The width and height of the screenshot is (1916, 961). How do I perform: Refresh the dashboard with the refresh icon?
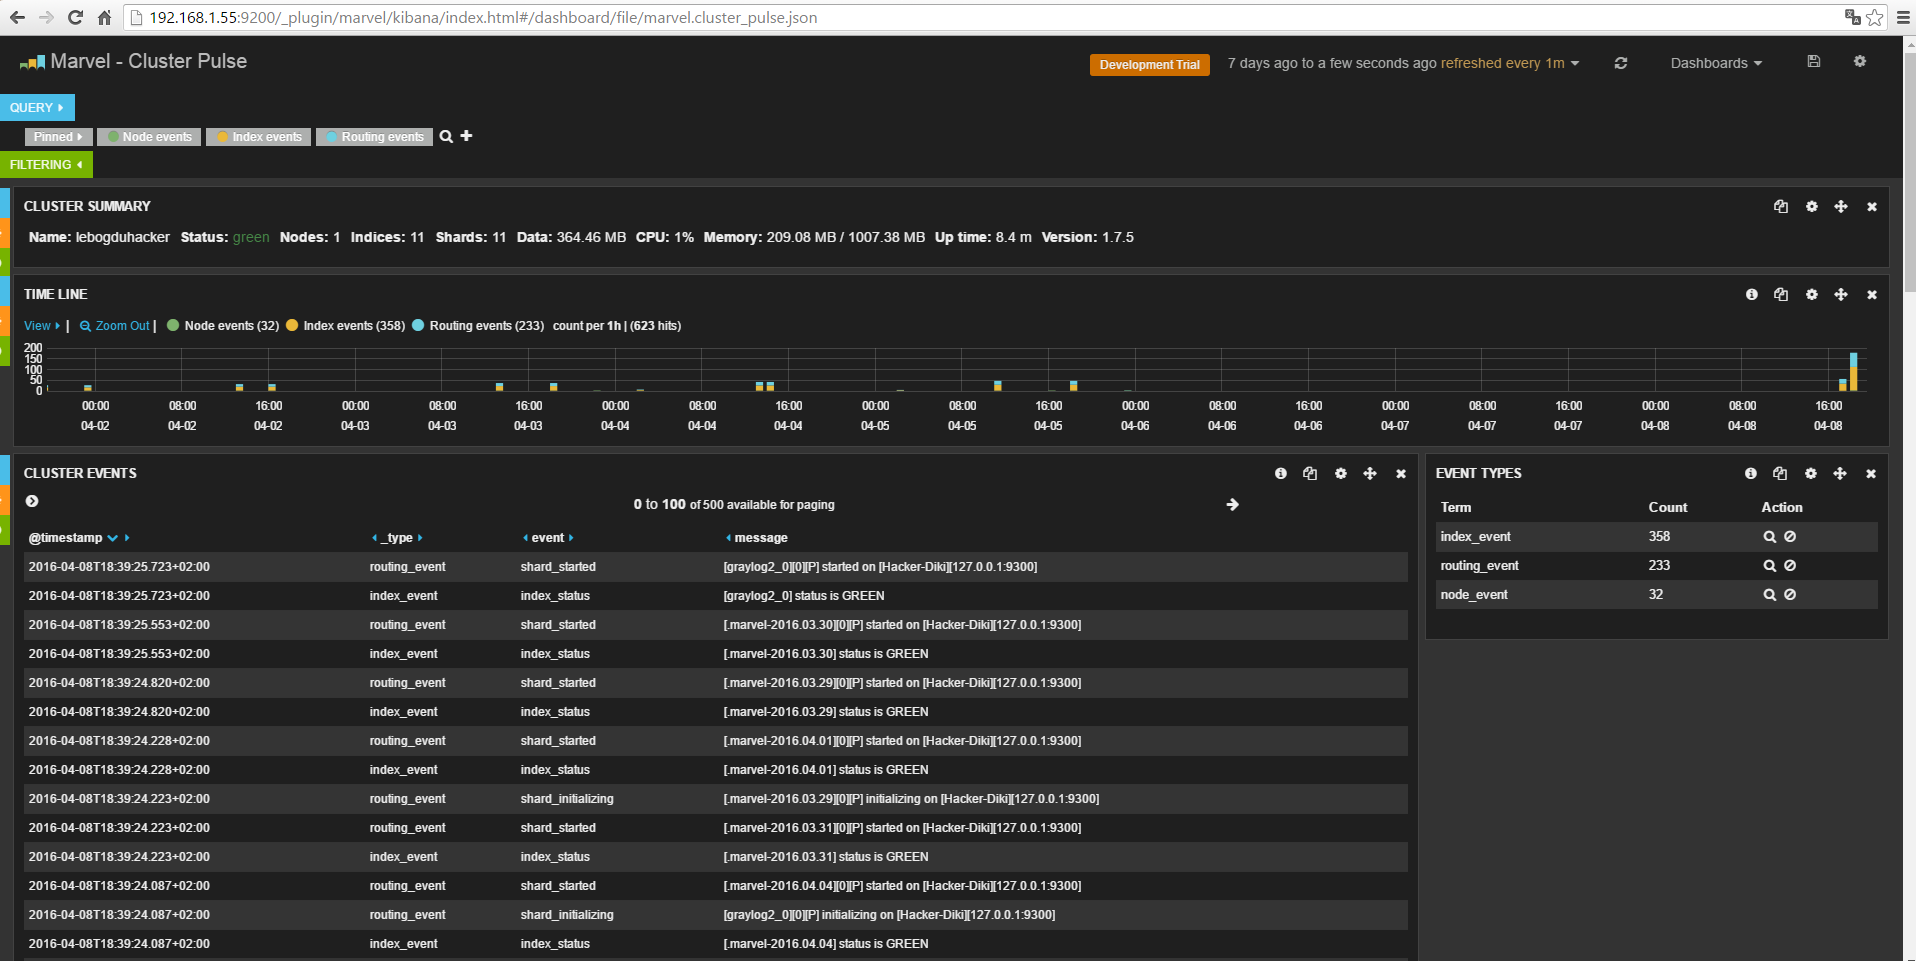coord(1620,63)
